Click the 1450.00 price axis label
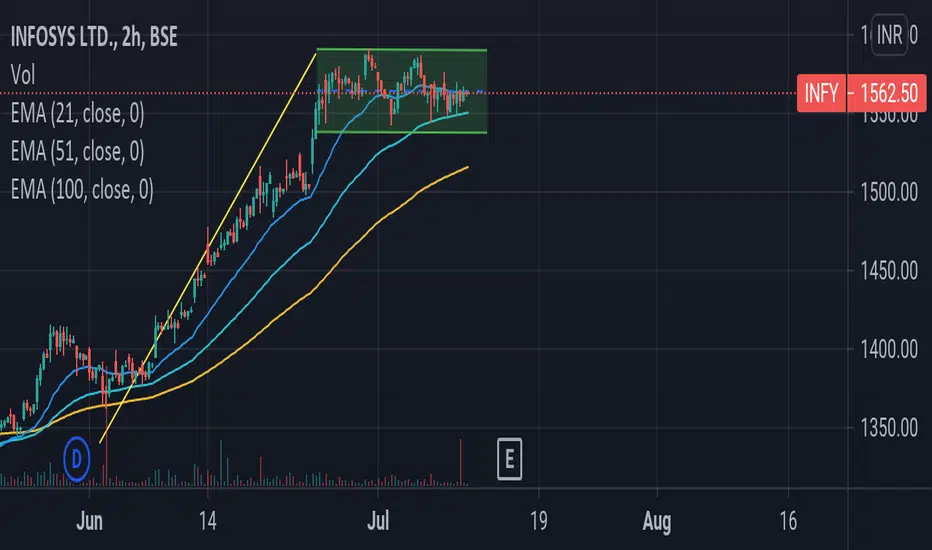The image size is (932, 550). (x=889, y=271)
